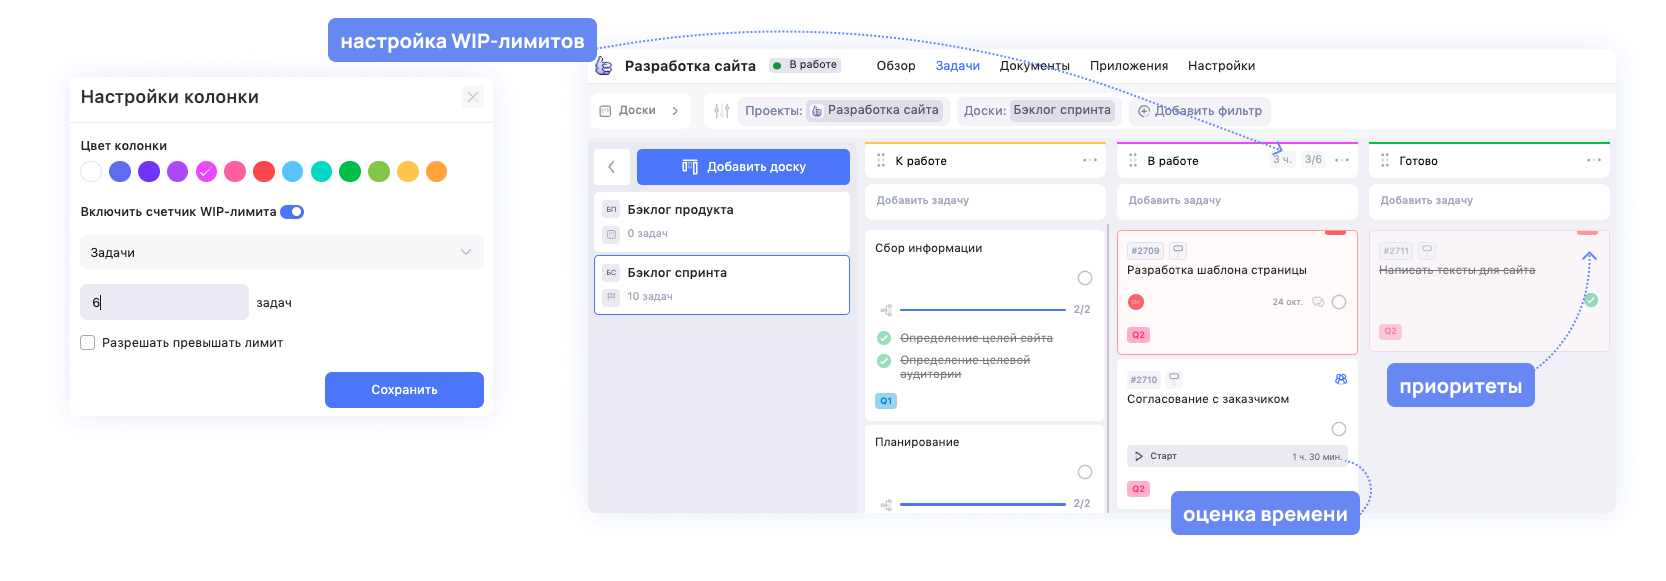The width and height of the screenshot is (1666, 581).
Task: Click the type icon next to #2710
Action: (x=1175, y=379)
